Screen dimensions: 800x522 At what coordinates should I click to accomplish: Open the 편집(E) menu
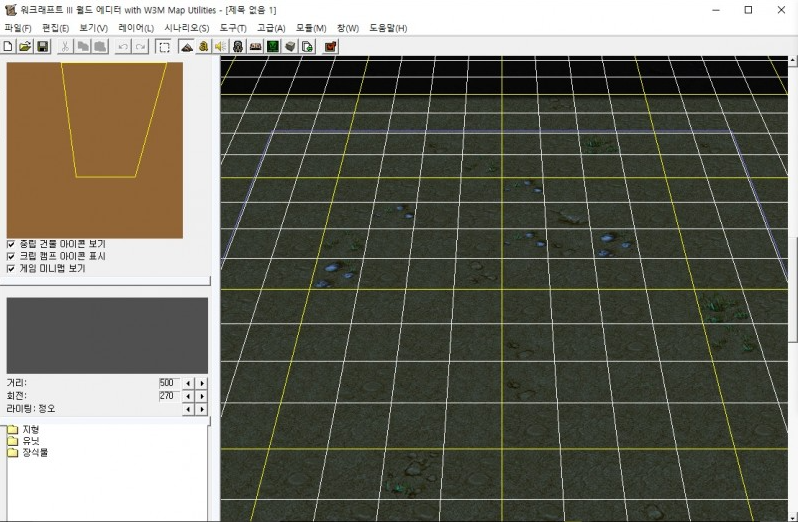(x=55, y=28)
